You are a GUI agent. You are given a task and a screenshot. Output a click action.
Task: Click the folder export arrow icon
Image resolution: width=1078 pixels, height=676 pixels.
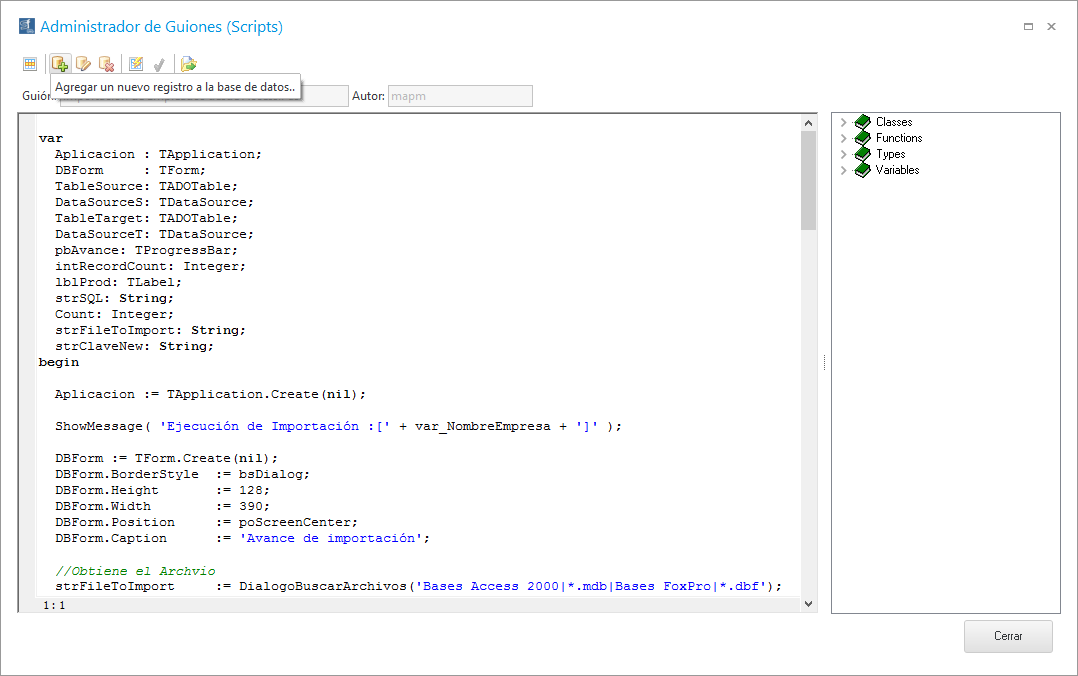[x=188, y=64]
